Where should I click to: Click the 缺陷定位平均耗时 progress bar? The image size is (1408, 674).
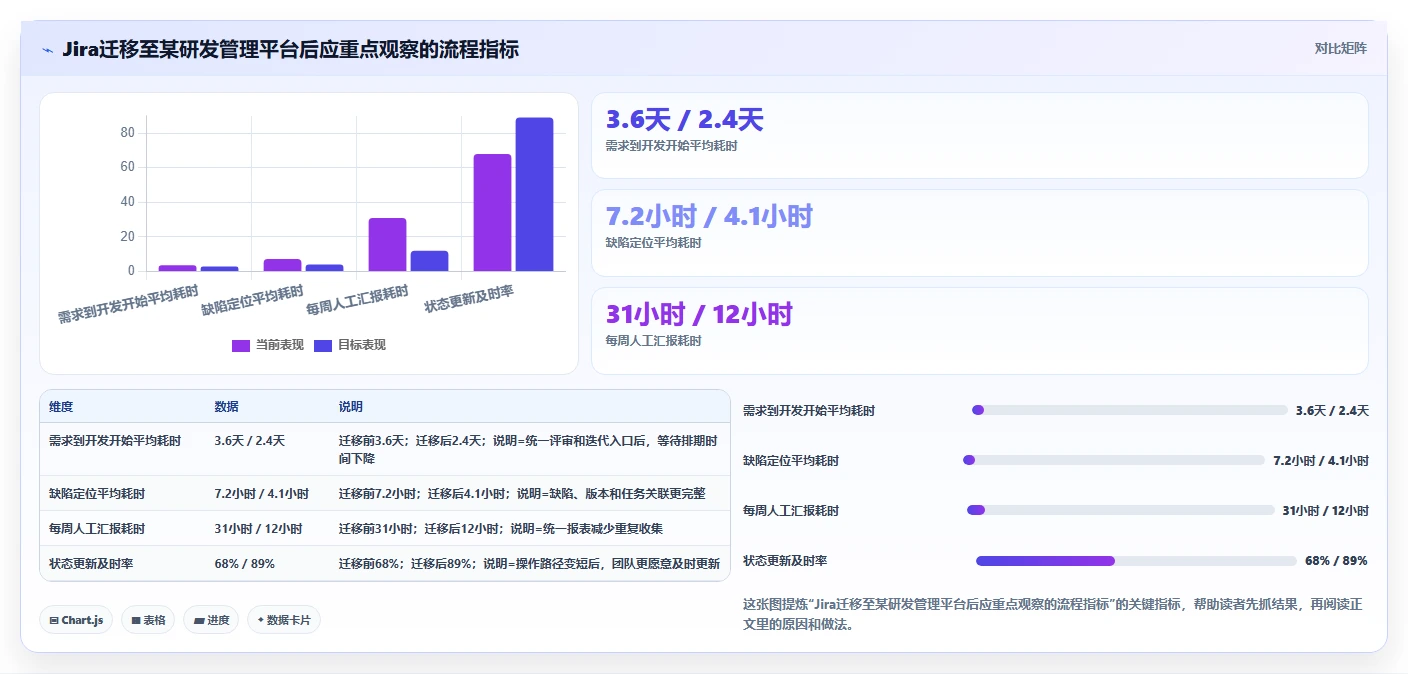tap(1113, 460)
